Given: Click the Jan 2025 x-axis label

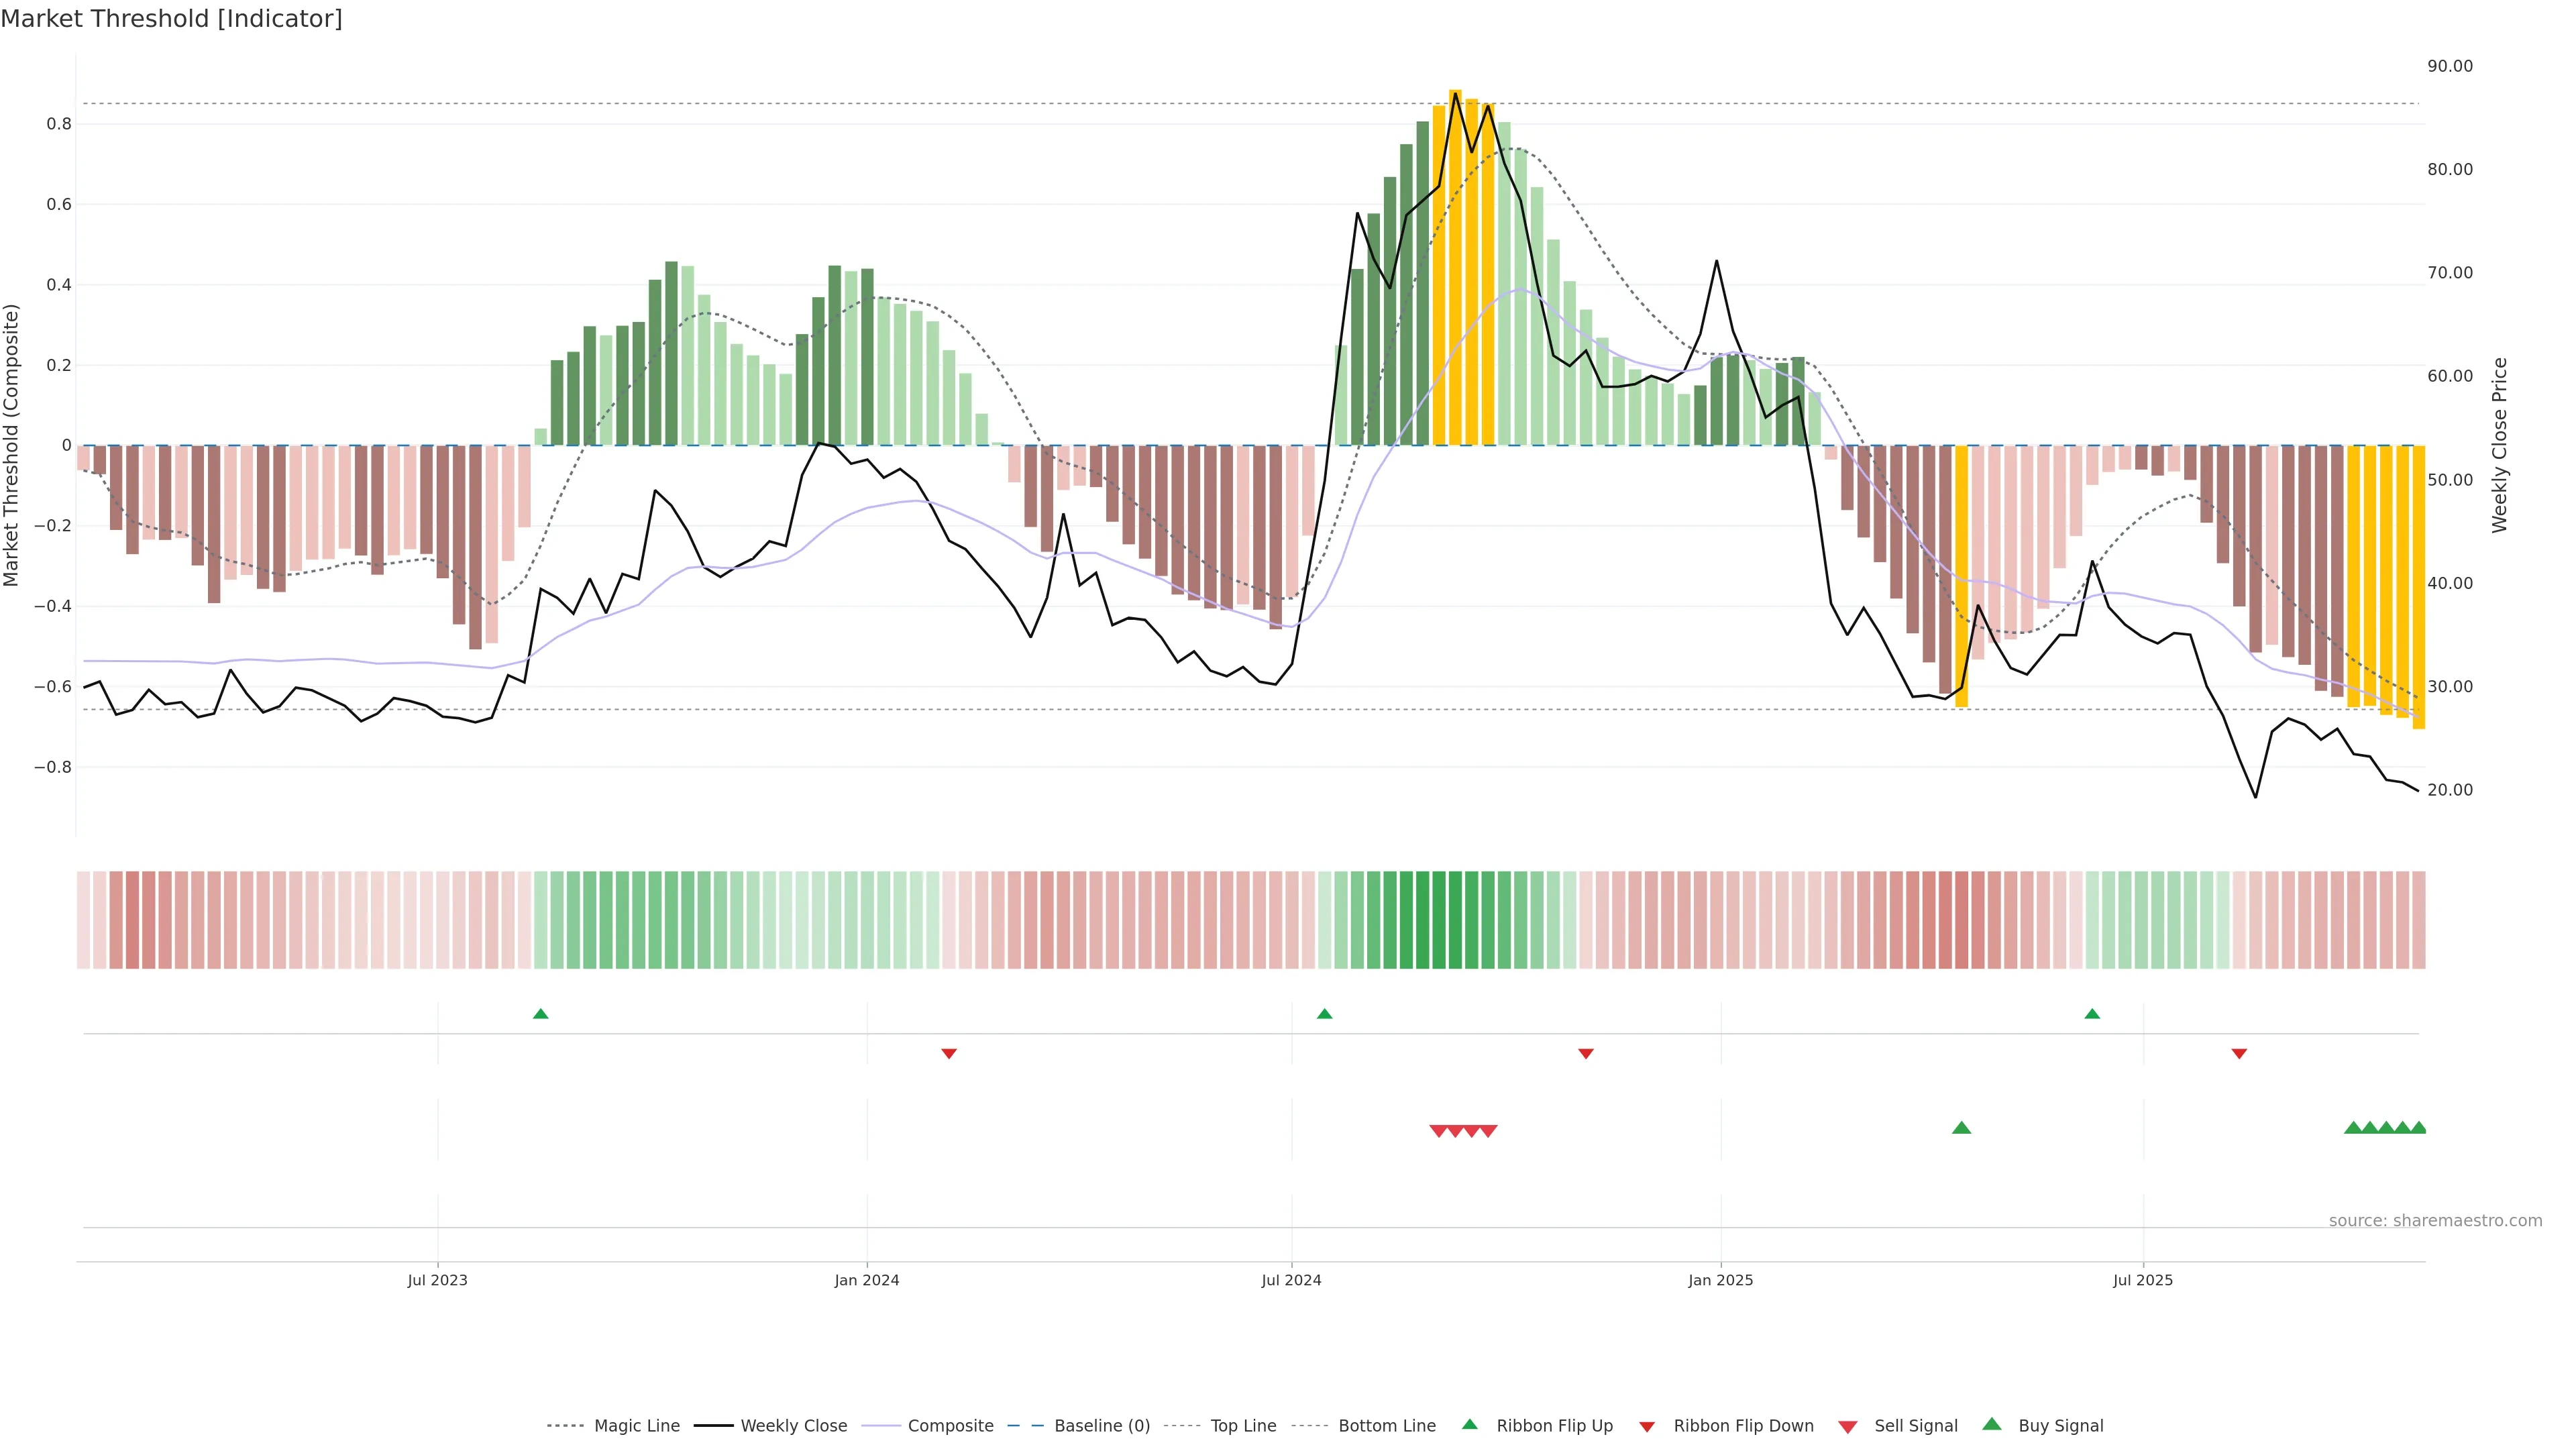Looking at the screenshot, I should 1720,1280.
